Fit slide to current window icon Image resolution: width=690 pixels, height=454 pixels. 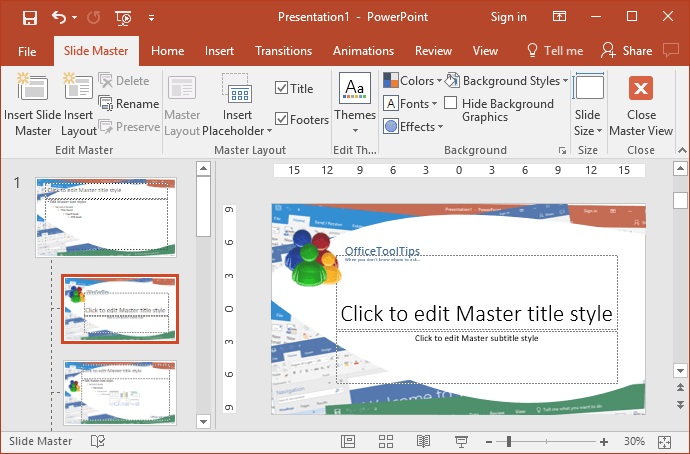click(x=664, y=442)
